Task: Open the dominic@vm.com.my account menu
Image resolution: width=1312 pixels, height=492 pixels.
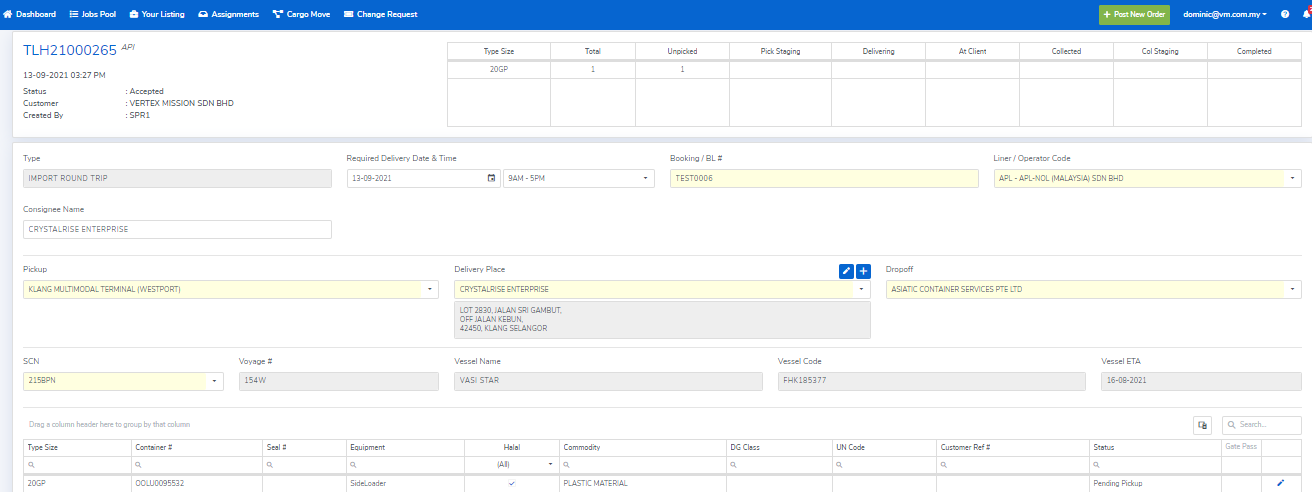Action: (x=1224, y=14)
